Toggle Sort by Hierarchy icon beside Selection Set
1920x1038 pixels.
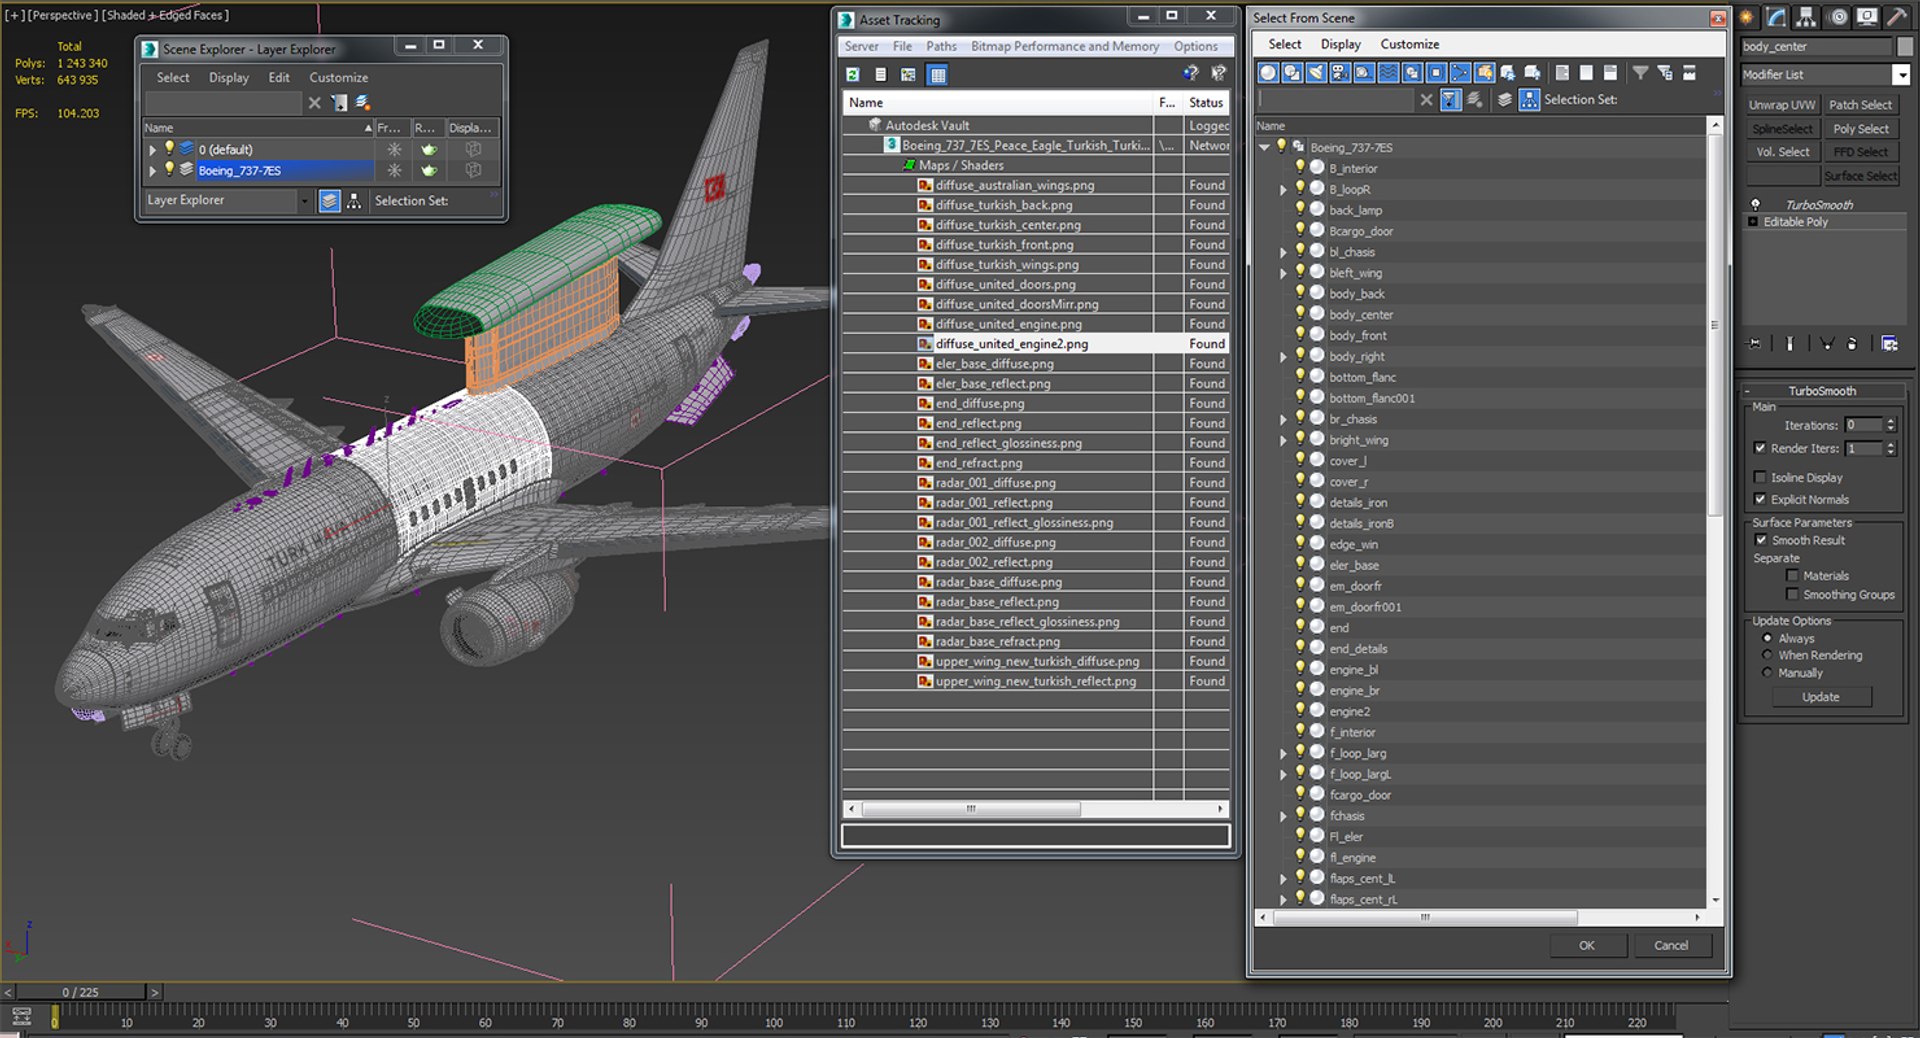coord(1529,99)
